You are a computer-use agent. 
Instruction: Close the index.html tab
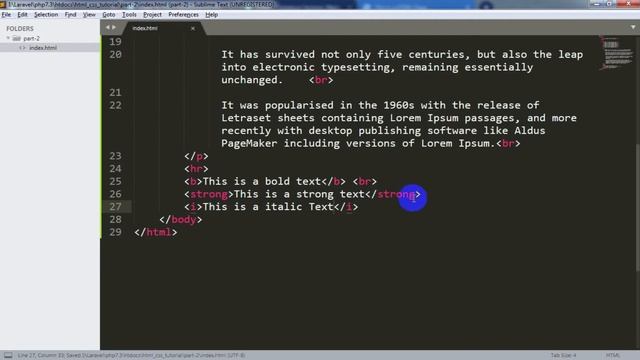(x=193, y=29)
